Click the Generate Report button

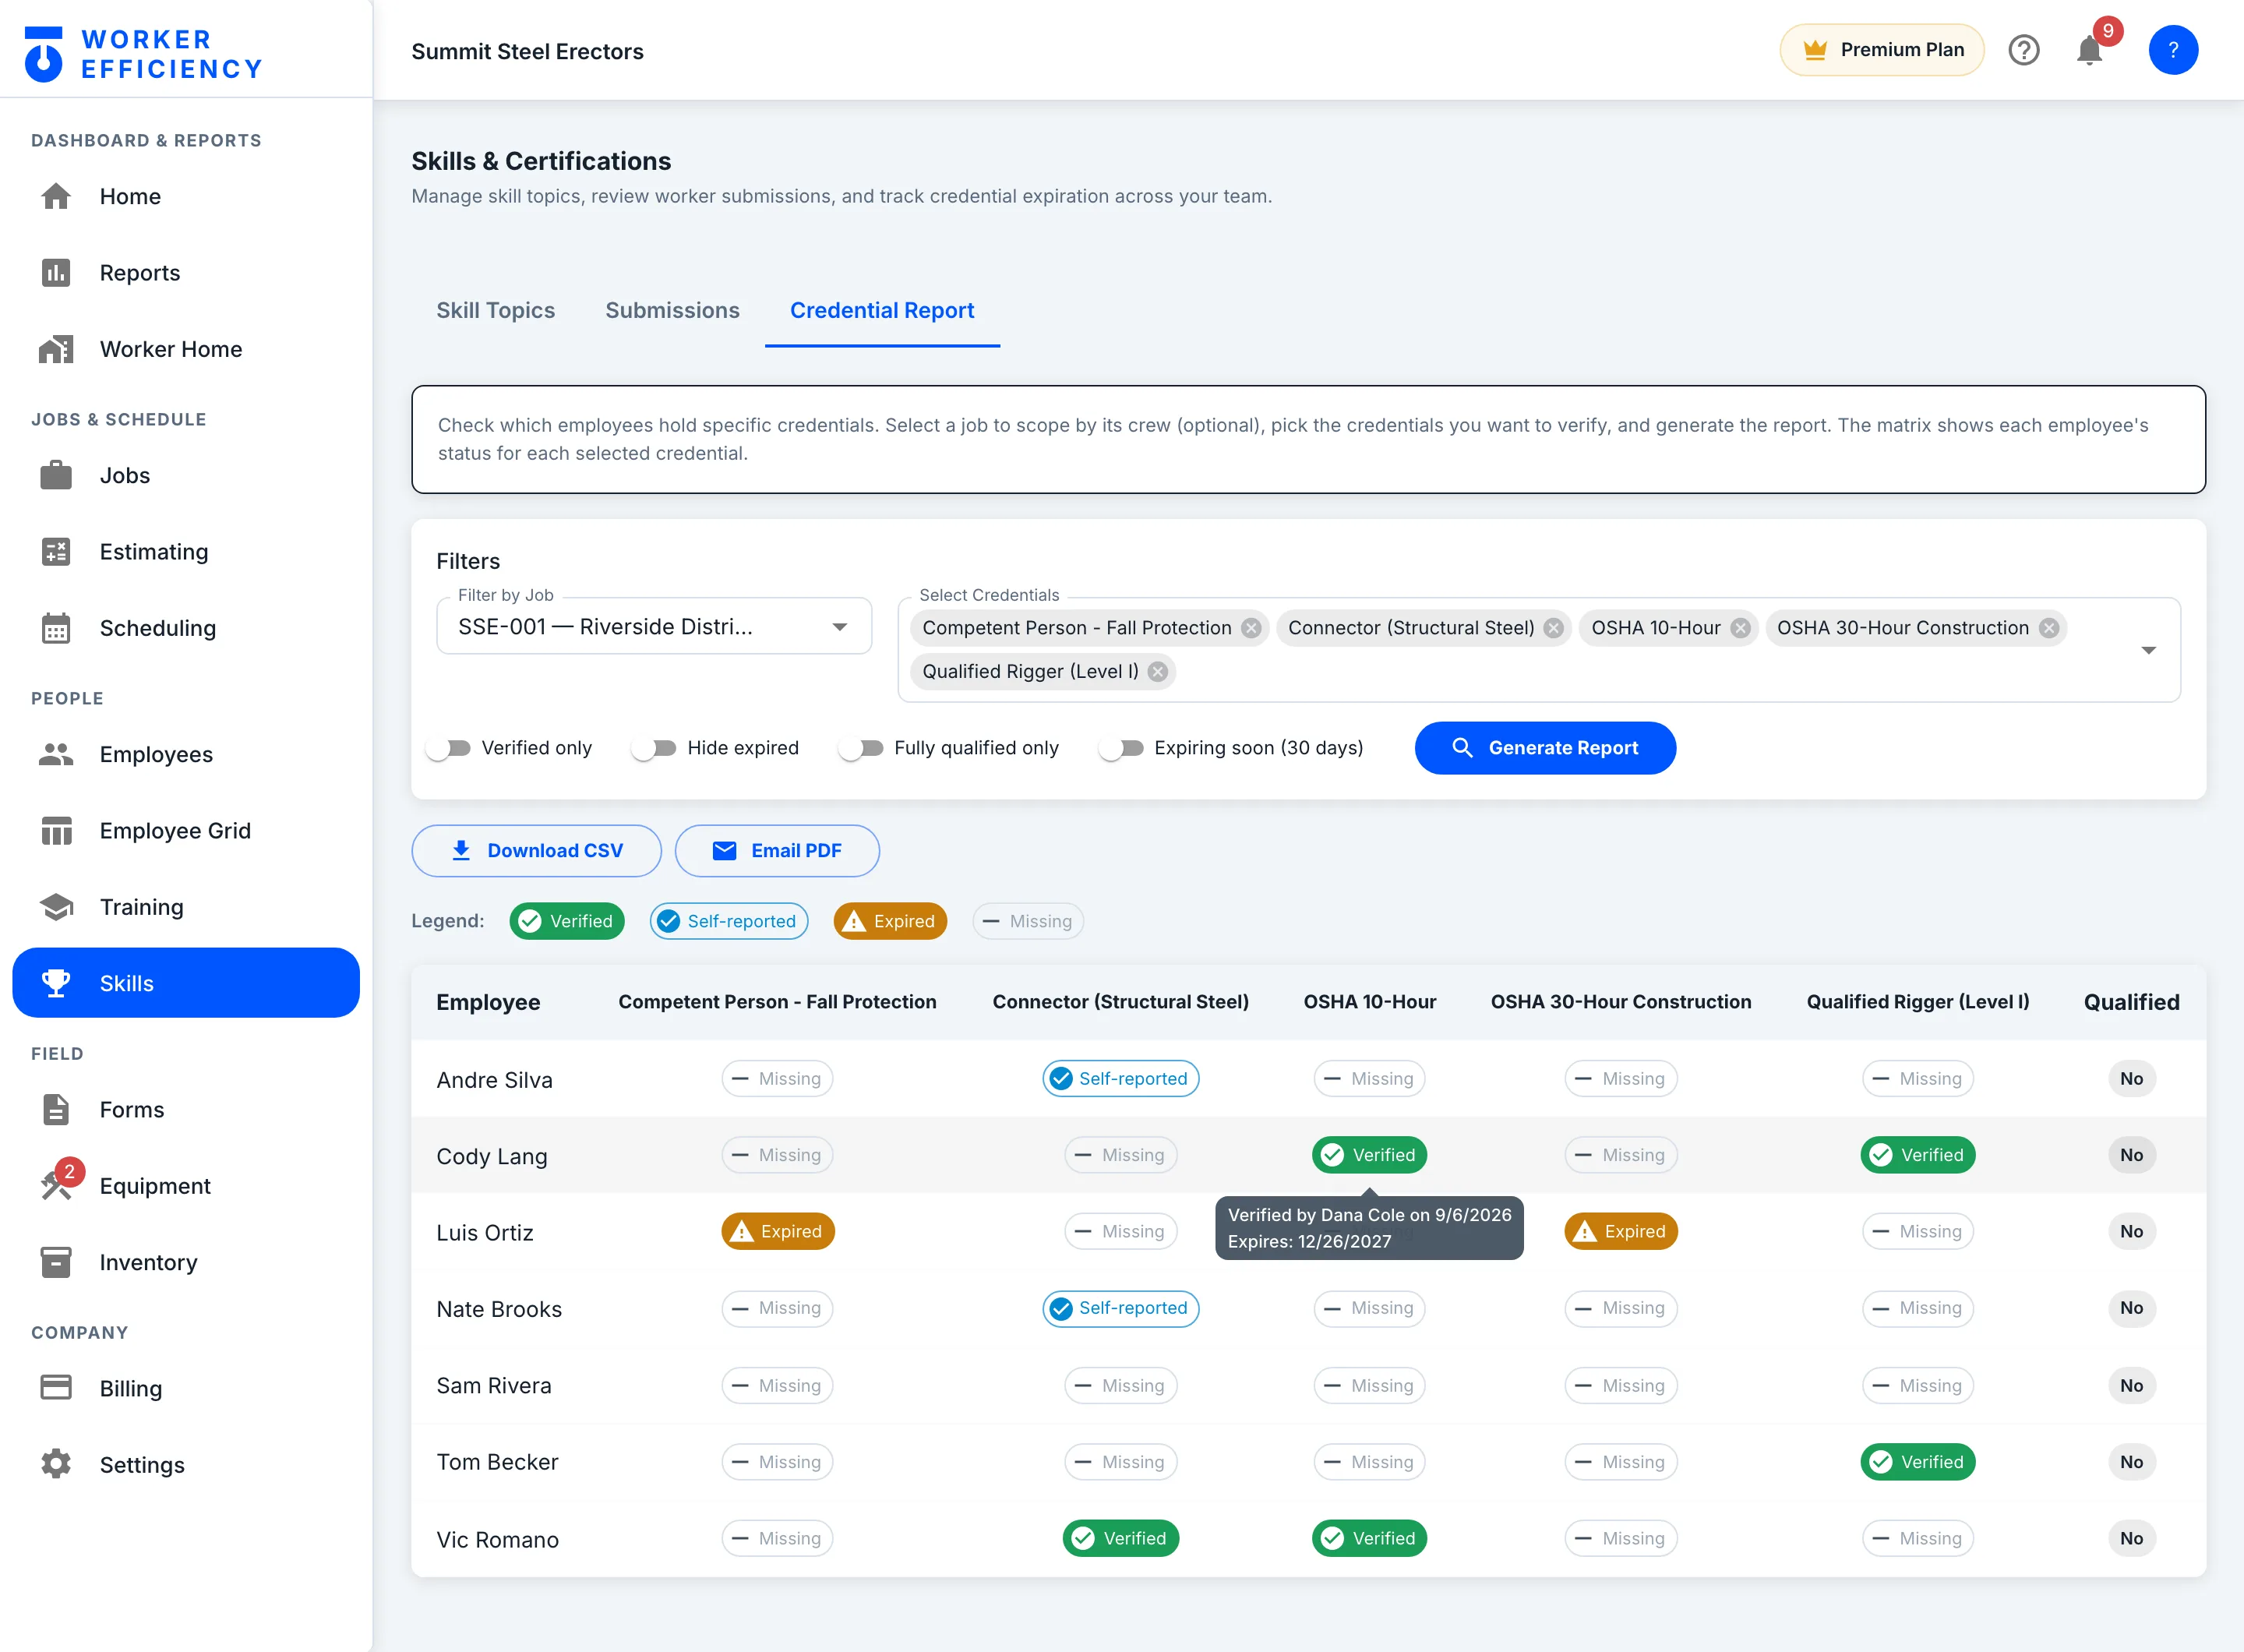pos(1545,748)
